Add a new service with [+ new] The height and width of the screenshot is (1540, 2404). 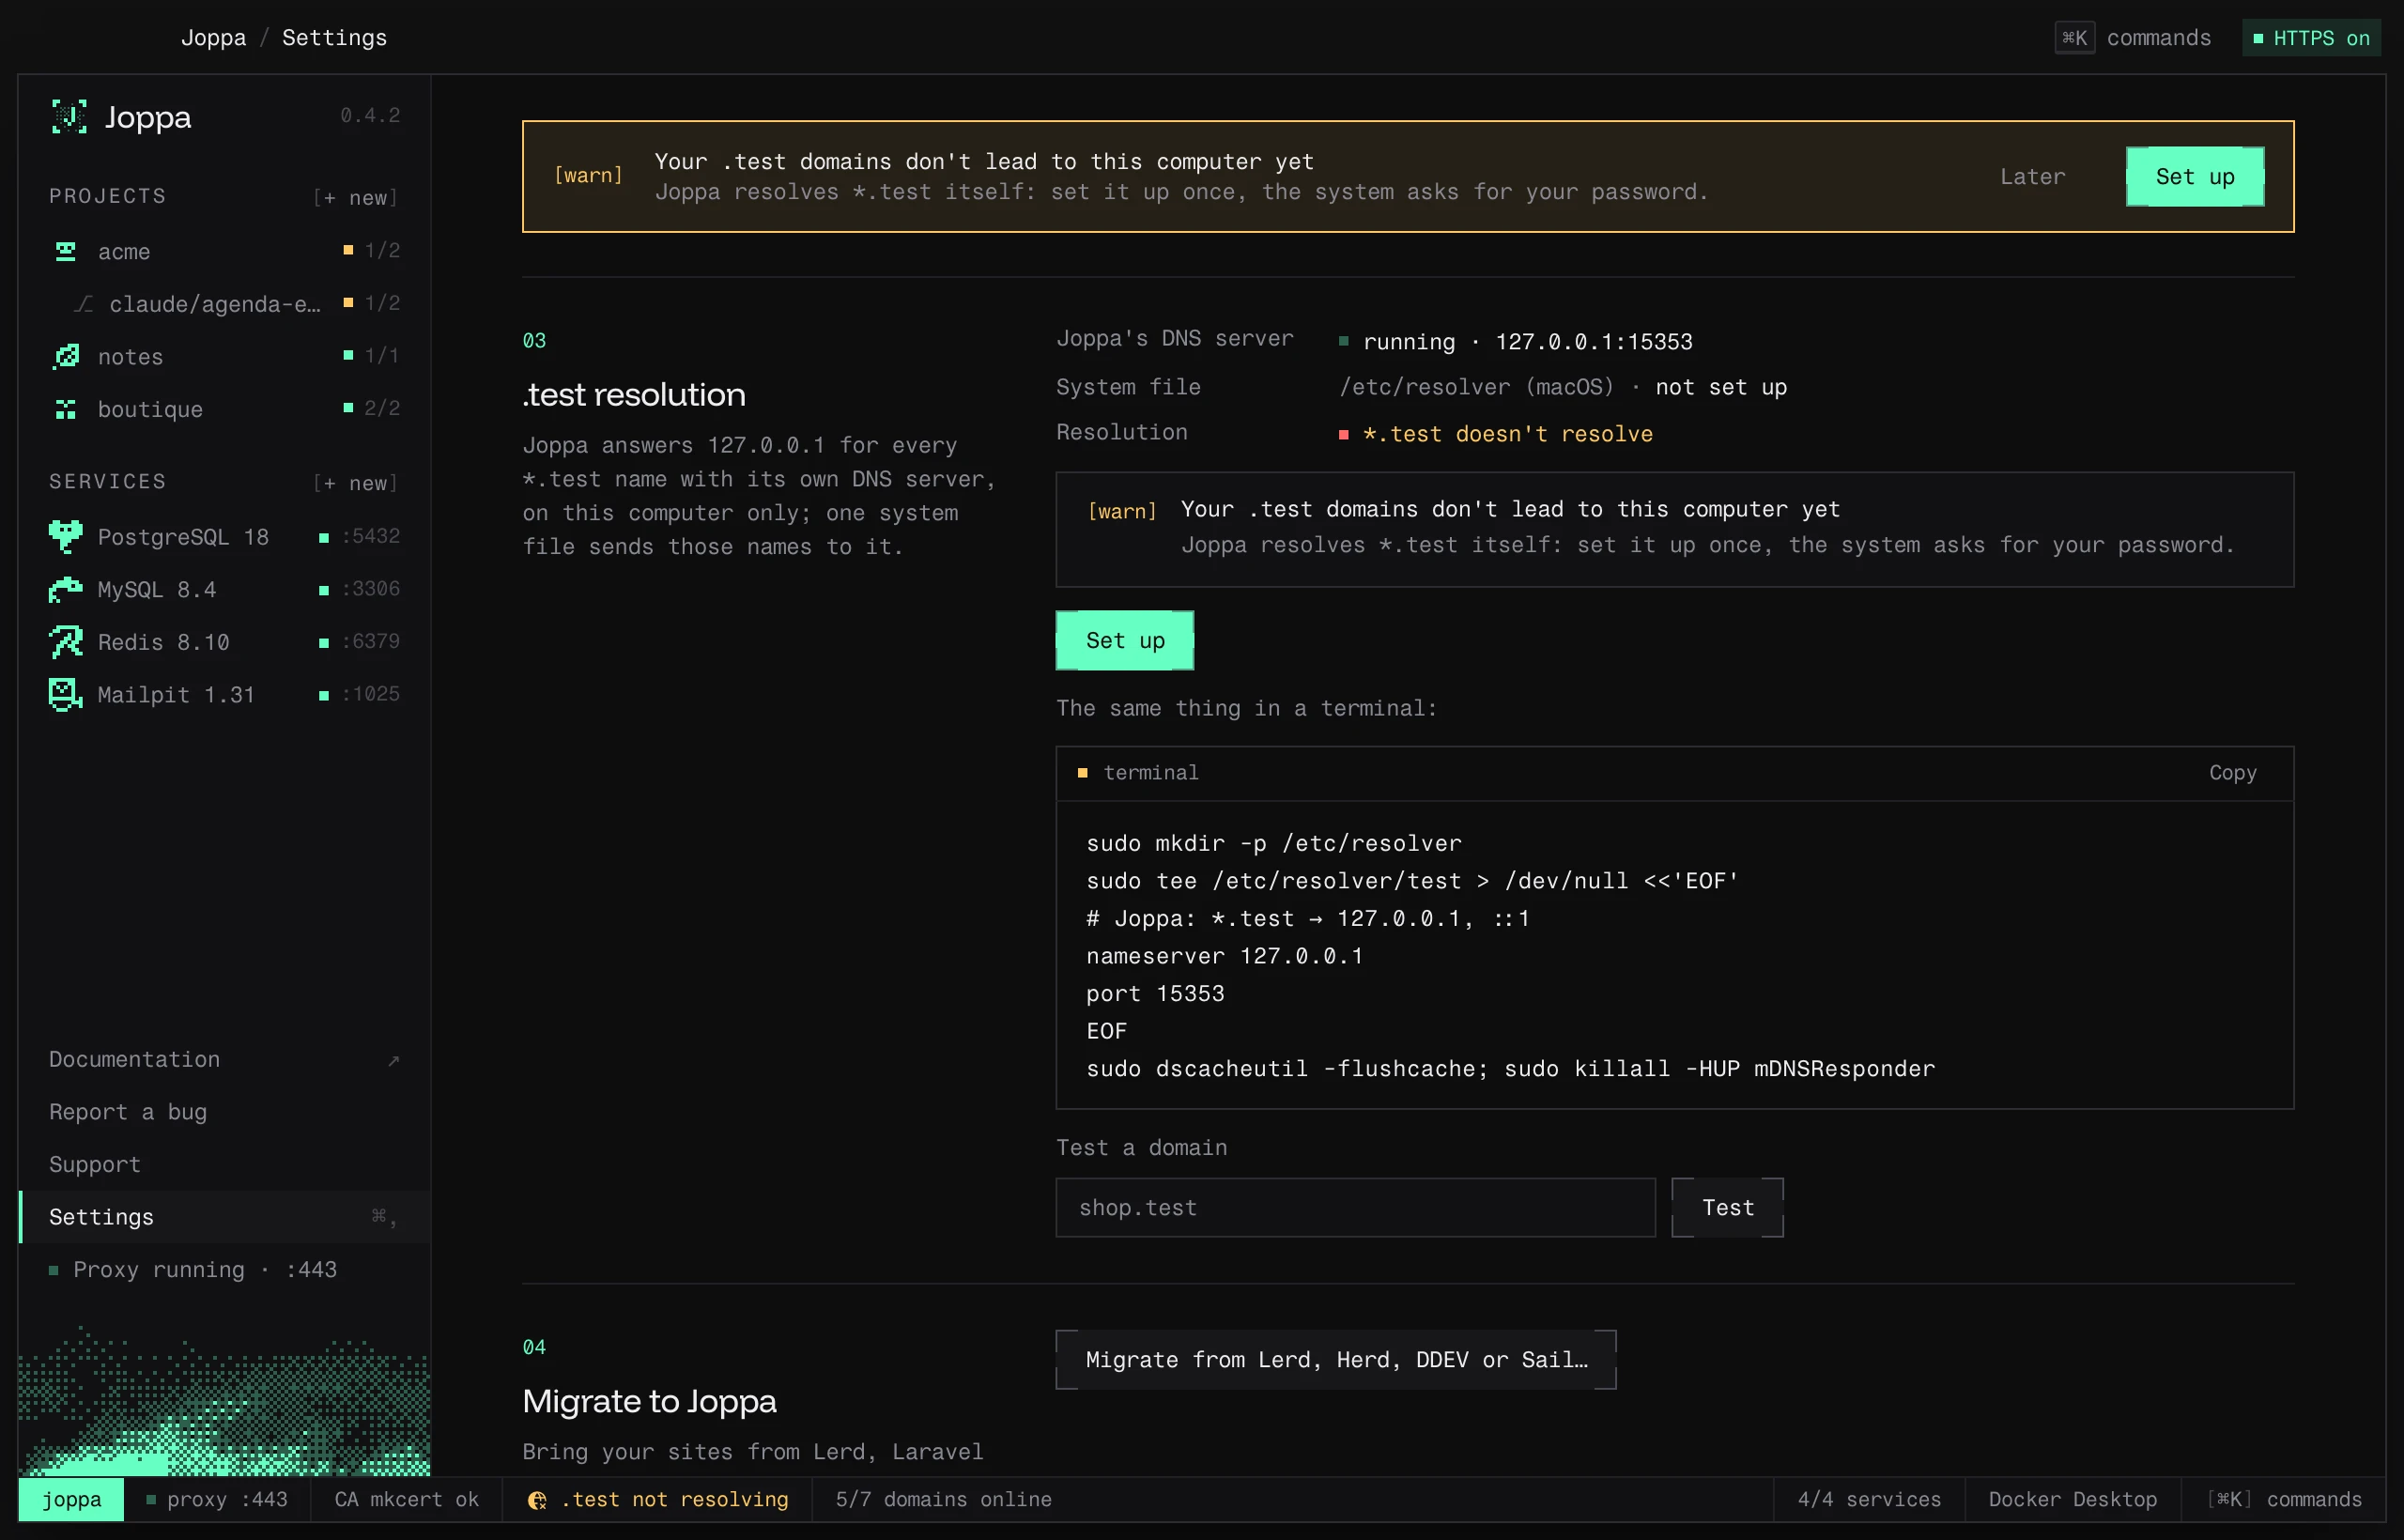(x=356, y=483)
